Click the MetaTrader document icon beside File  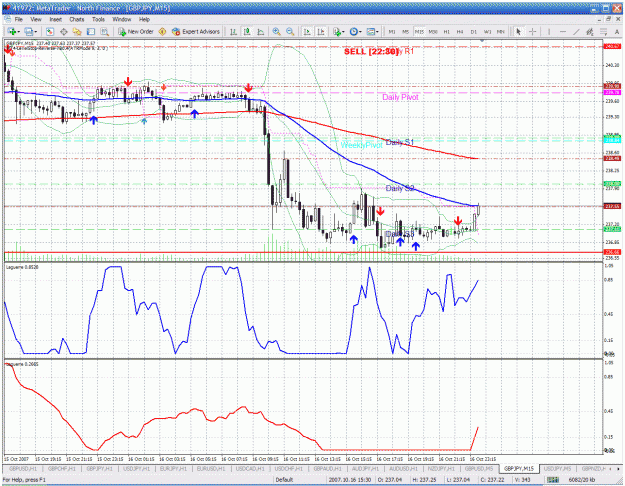(x=7, y=19)
